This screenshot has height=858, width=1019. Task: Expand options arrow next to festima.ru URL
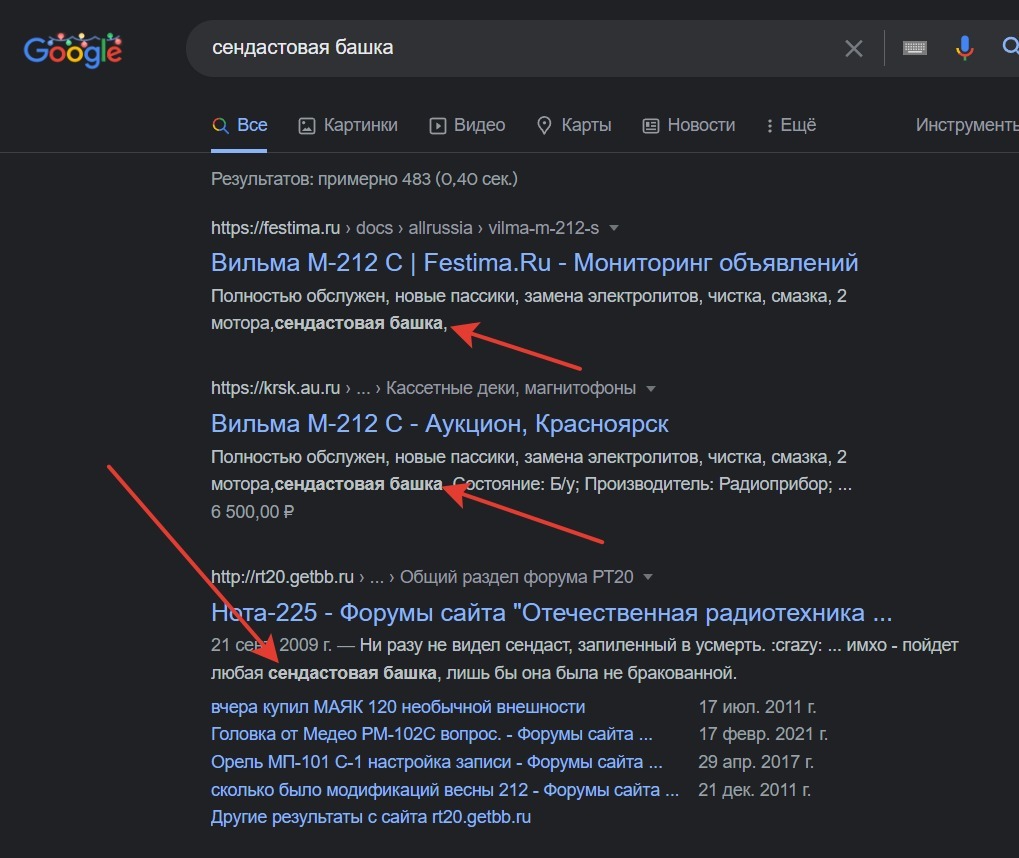tap(614, 228)
